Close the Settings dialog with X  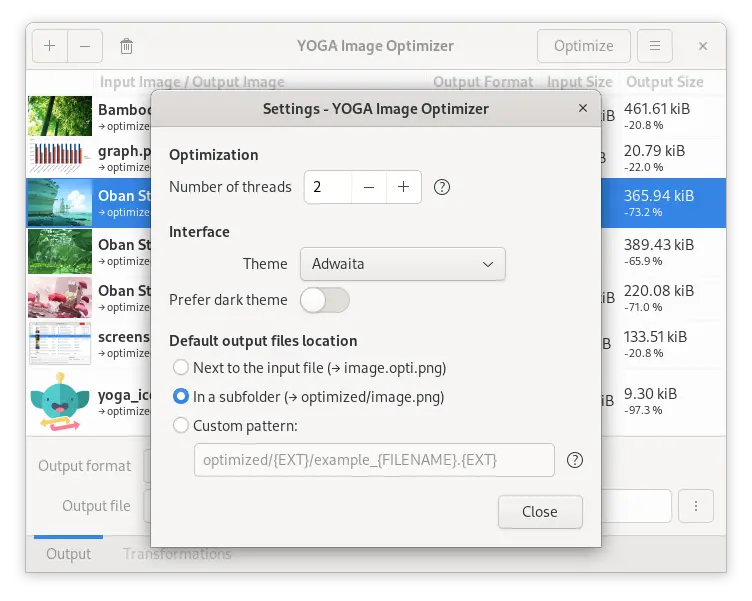(x=582, y=108)
